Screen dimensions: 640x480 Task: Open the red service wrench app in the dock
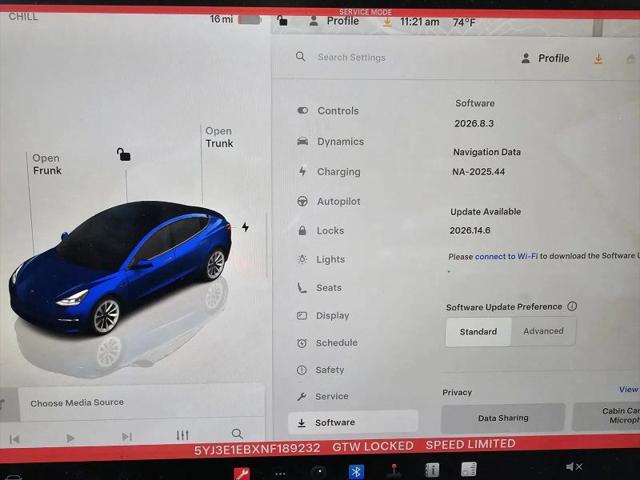click(241, 474)
